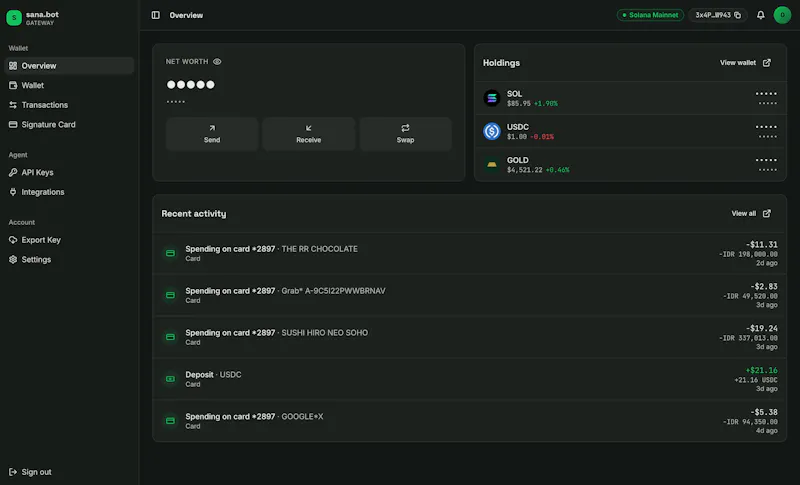Click Solana Mainnet network badge

pyautogui.click(x=650, y=15)
